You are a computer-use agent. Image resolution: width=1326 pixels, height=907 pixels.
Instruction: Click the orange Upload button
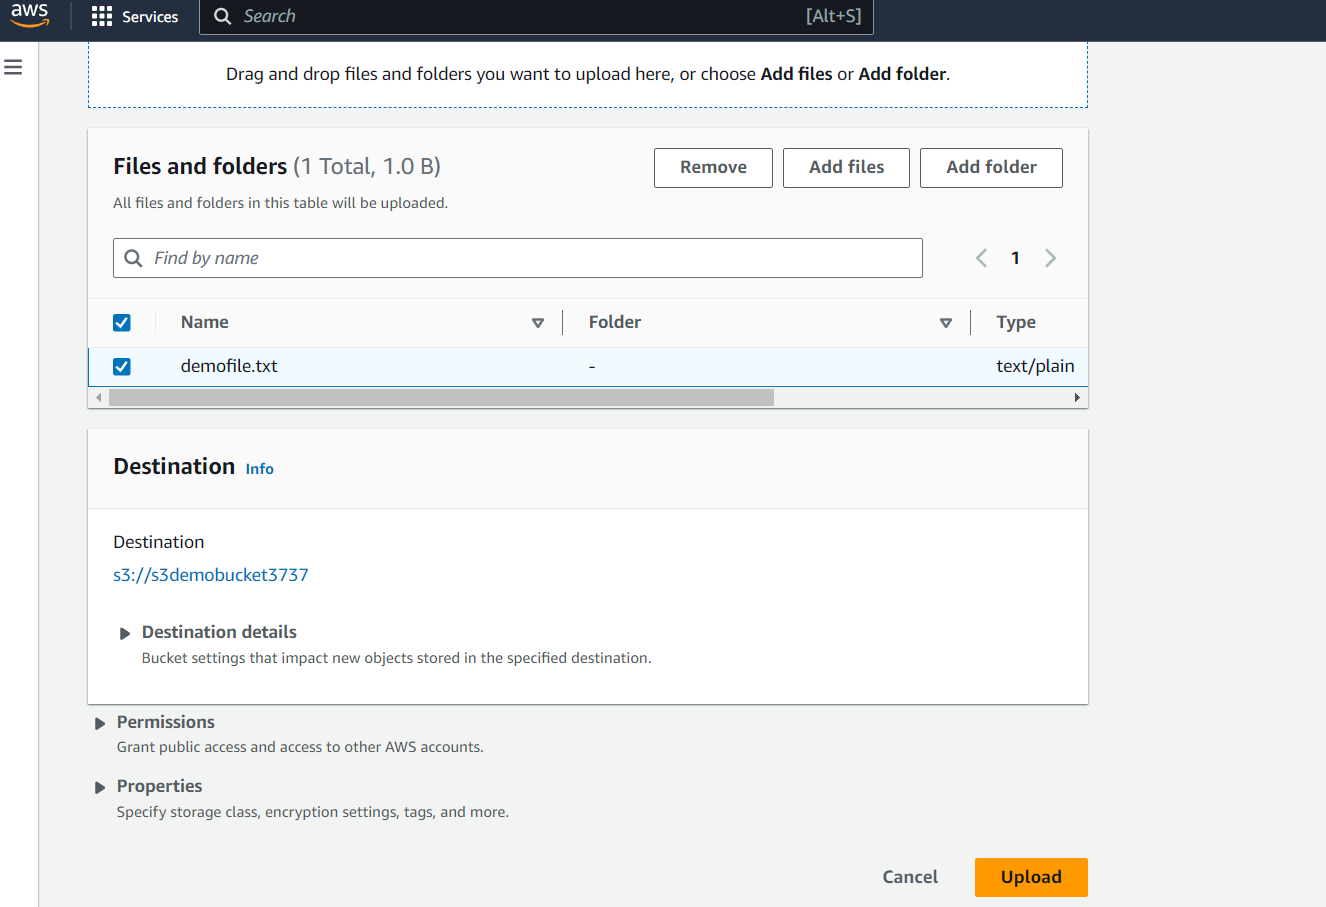pyautogui.click(x=1031, y=877)
